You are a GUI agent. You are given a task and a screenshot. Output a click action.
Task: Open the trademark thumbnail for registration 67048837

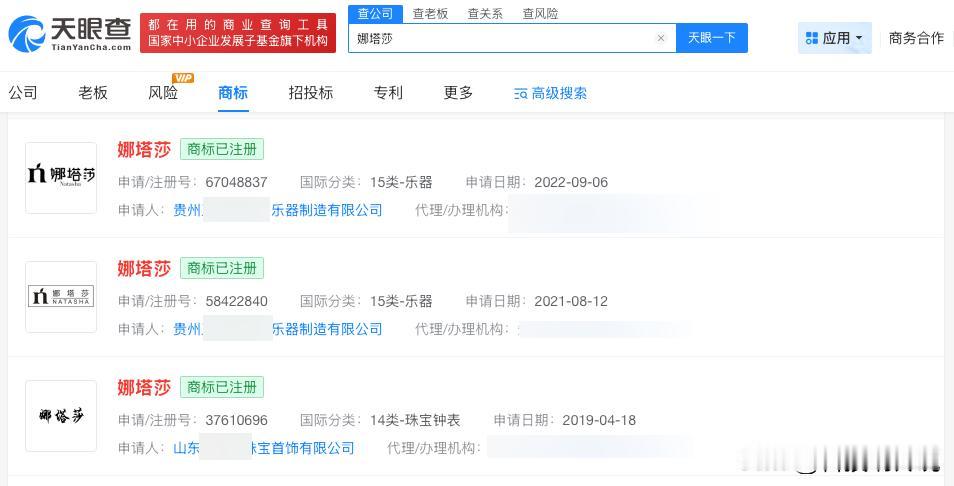(61, 178)
